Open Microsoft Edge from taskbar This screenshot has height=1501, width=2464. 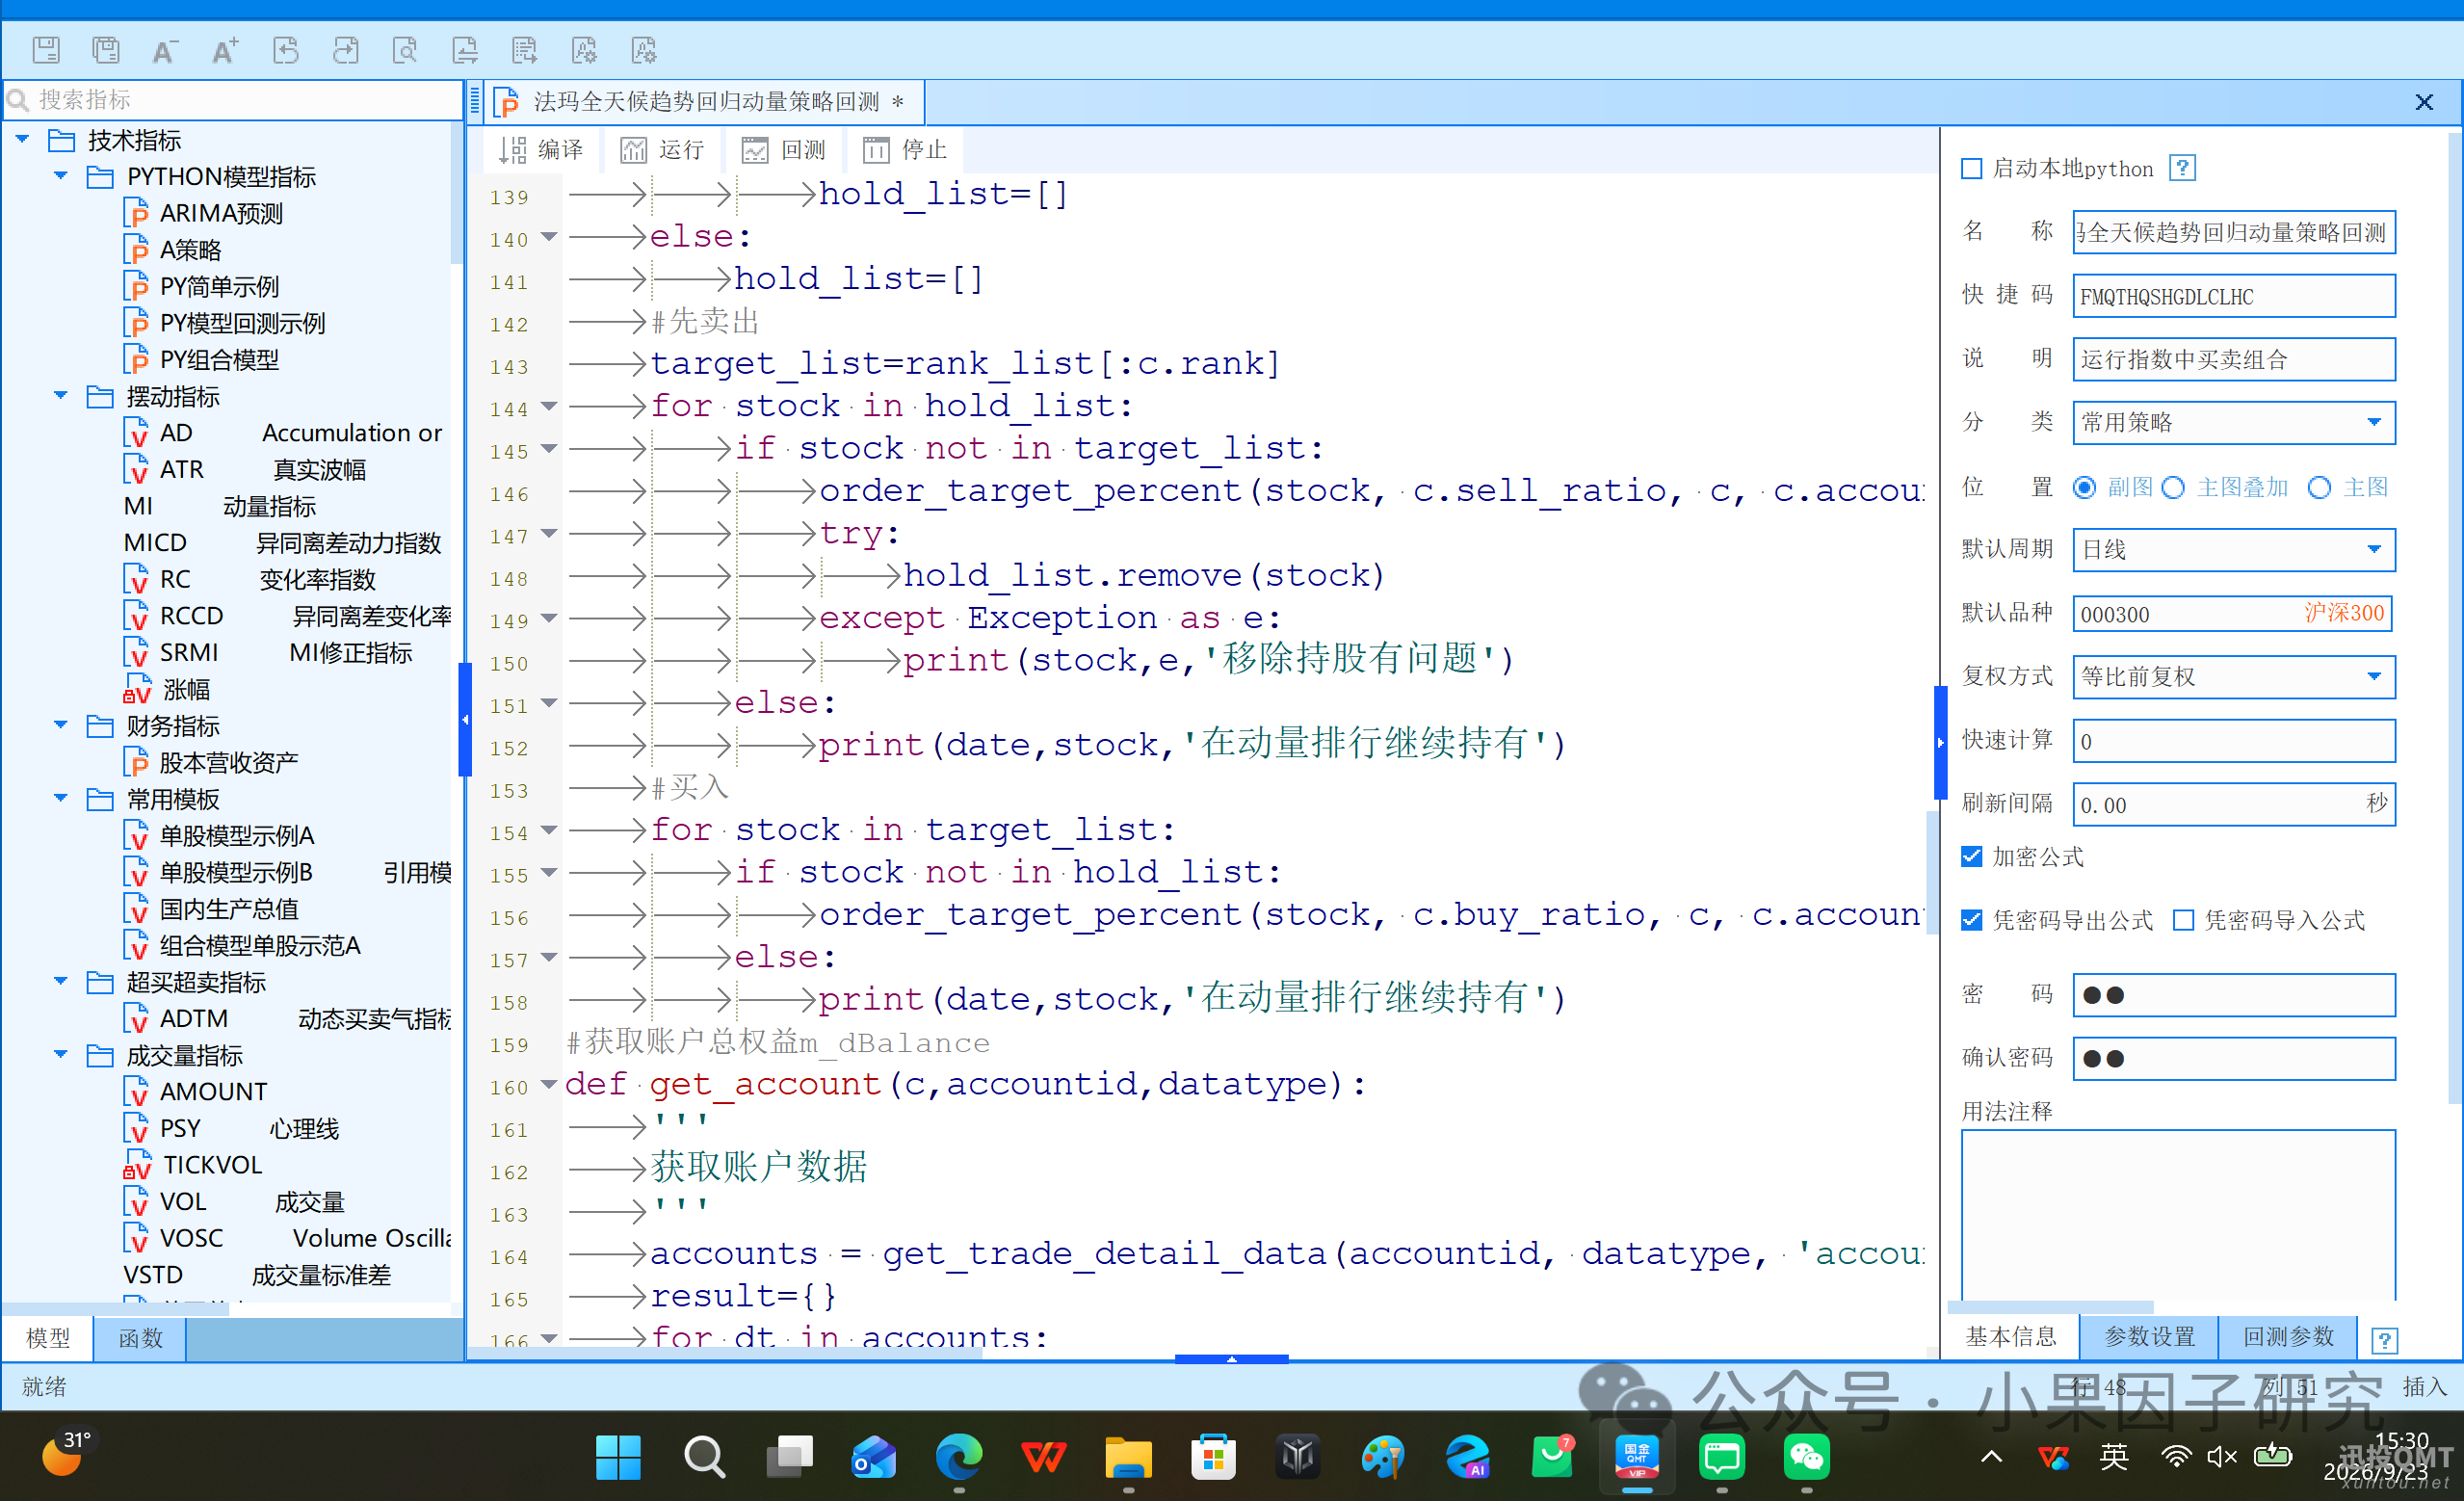click(959, 1457)
